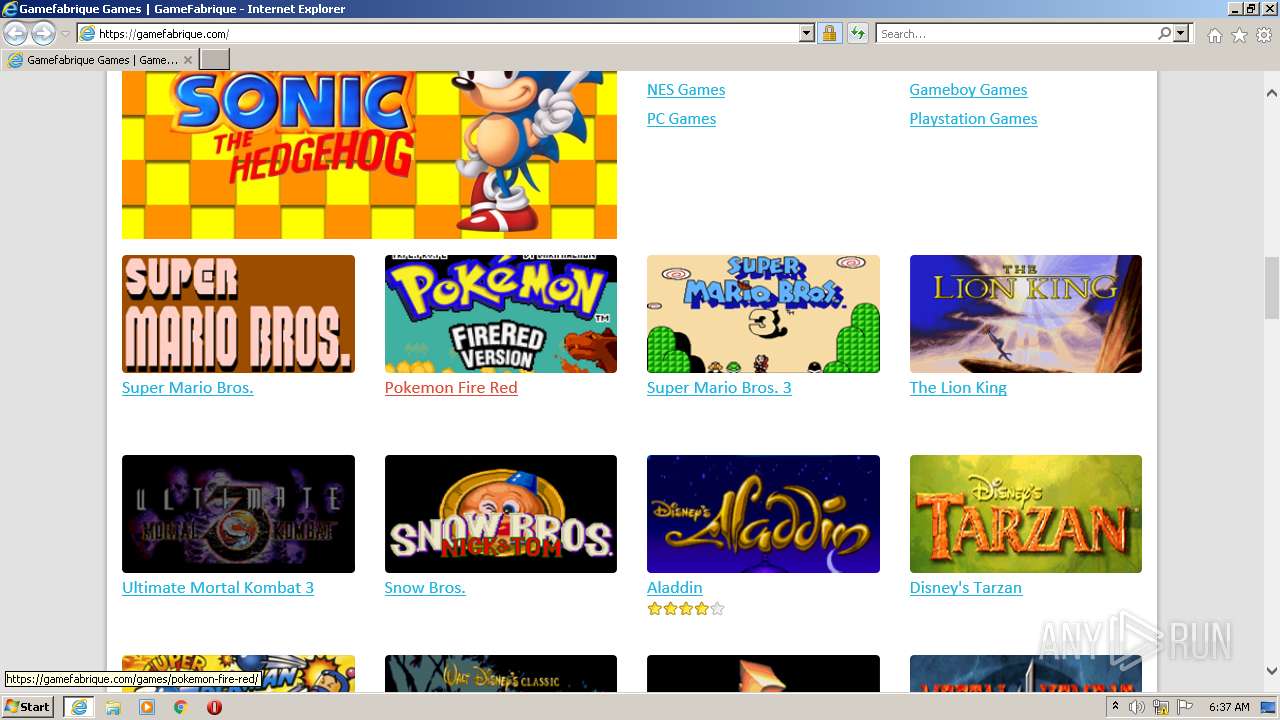Click the Refresh page icon

click(858, 34)
